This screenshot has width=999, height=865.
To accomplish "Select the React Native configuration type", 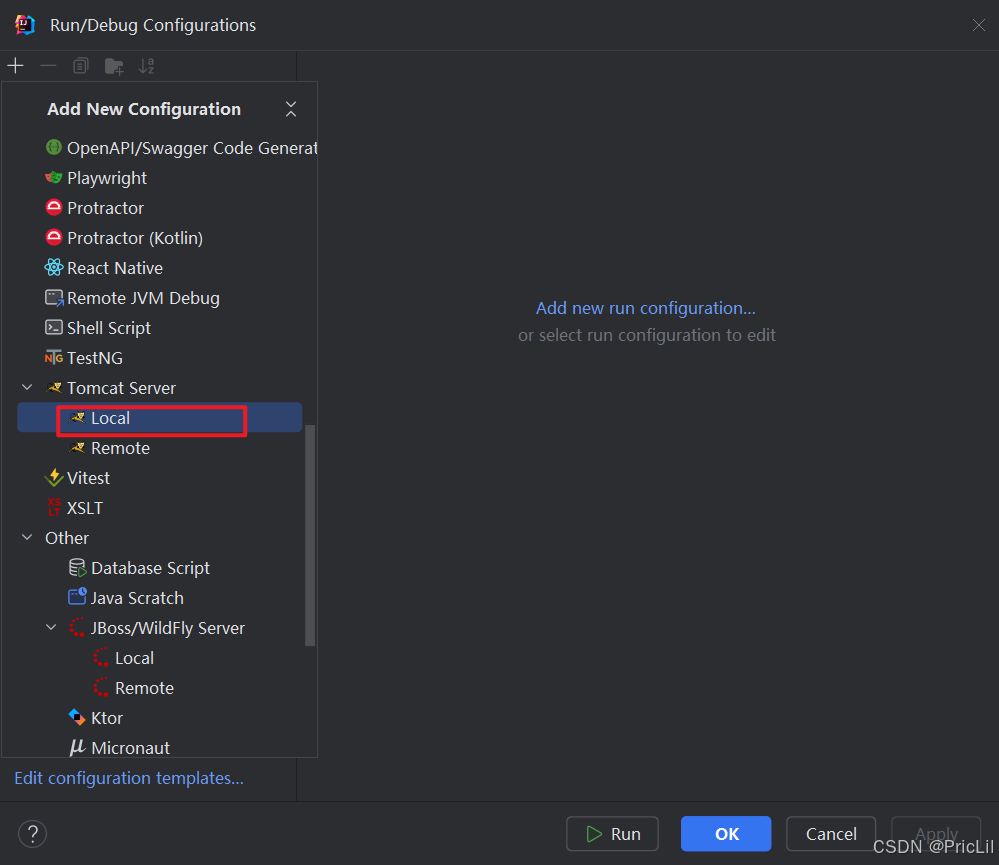I will coord(113,268).
